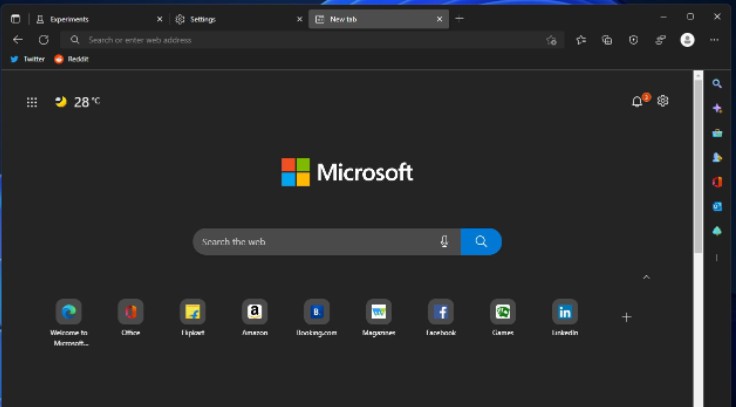Open the notifications bell icon
The image size is (736, 407).
[637, 102]
